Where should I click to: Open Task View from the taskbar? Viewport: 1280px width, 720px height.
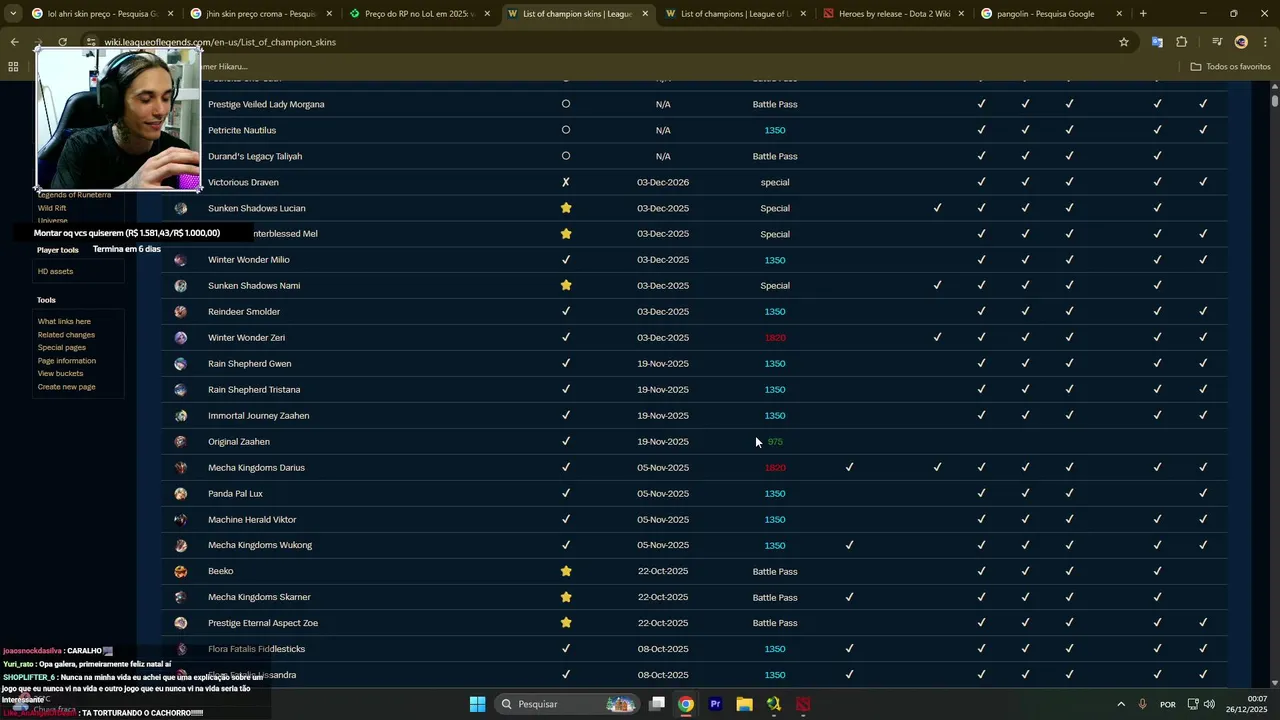657,704
